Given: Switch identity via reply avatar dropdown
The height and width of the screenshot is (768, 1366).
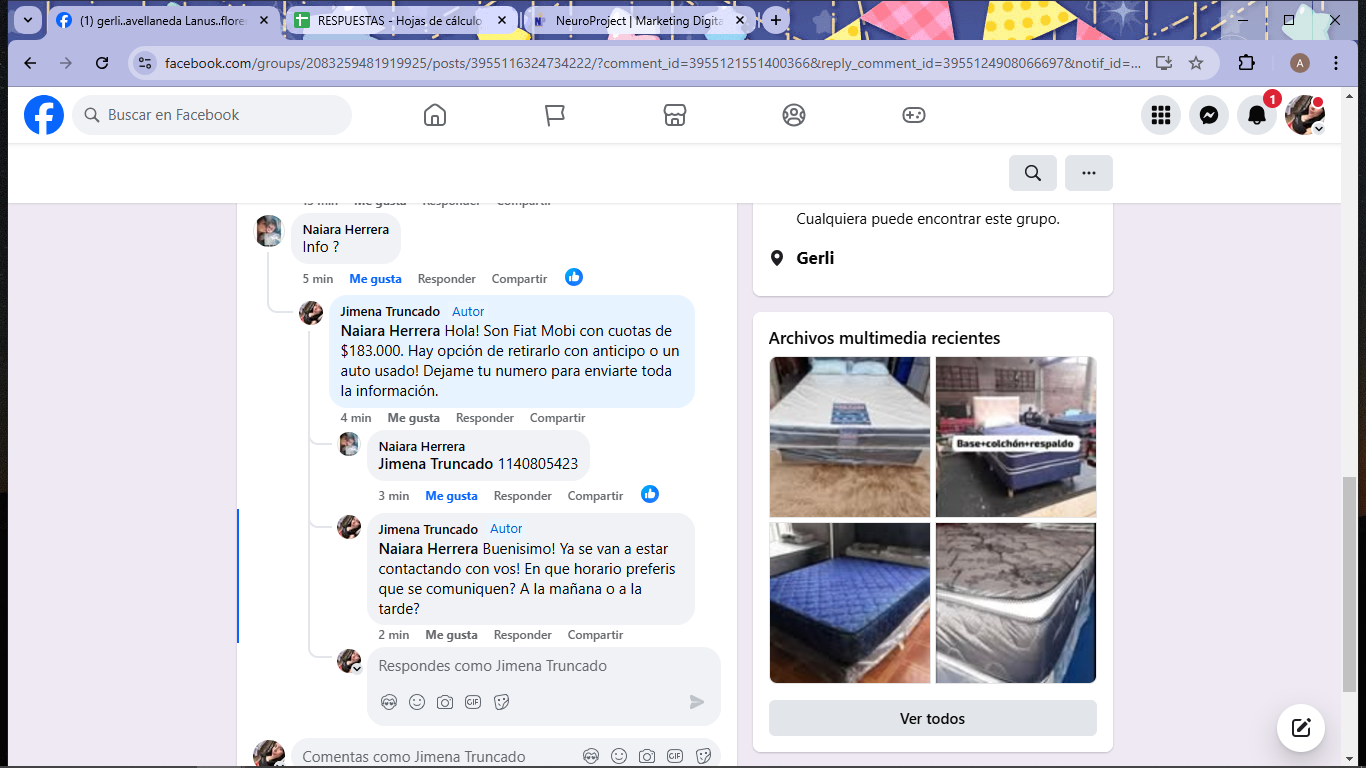Looking at the screenshot, I should pos(350,662).
